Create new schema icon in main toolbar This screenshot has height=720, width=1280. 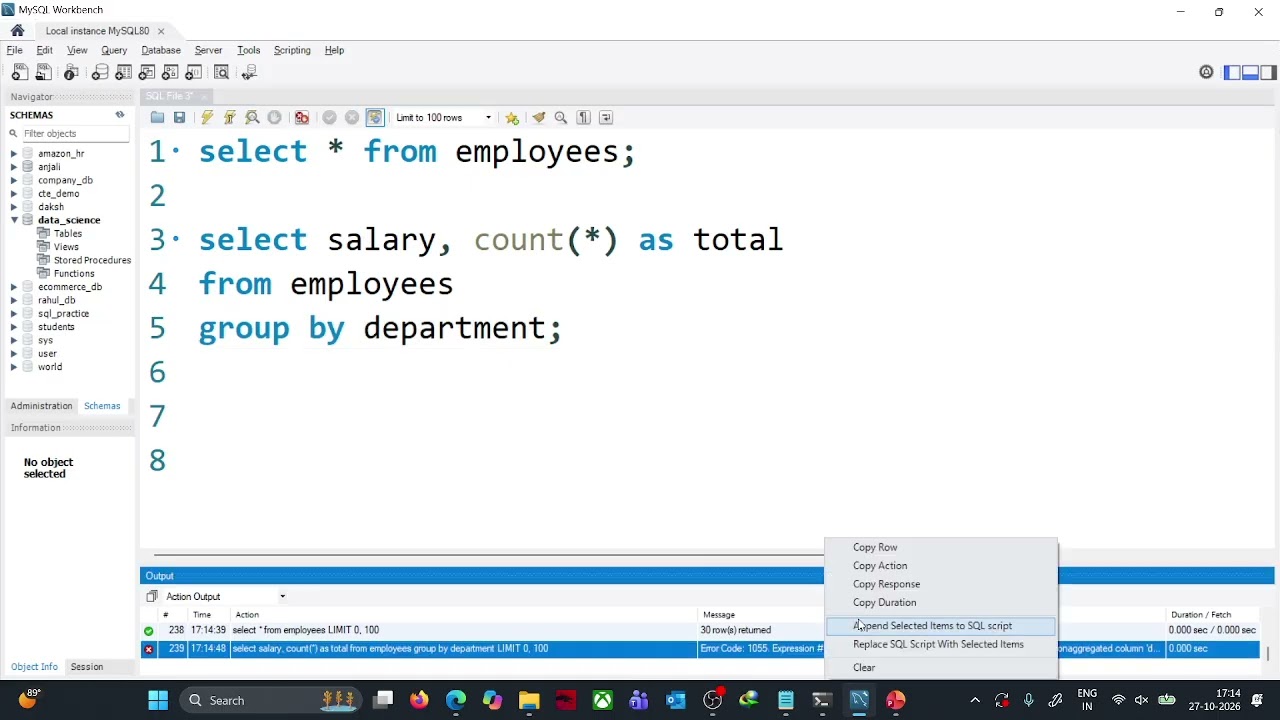[x=100, y=72]
